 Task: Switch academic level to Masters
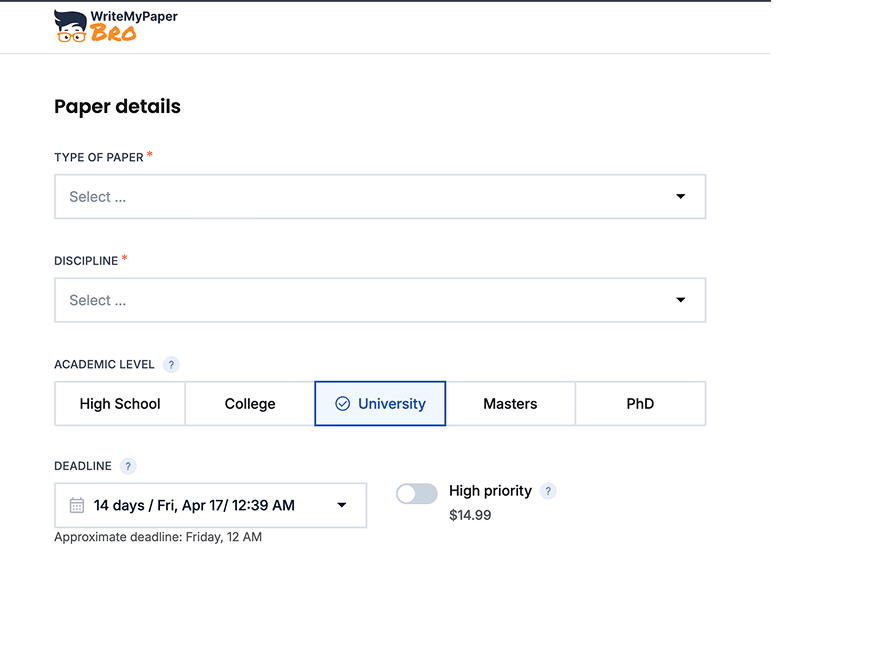tap(510, 404)
